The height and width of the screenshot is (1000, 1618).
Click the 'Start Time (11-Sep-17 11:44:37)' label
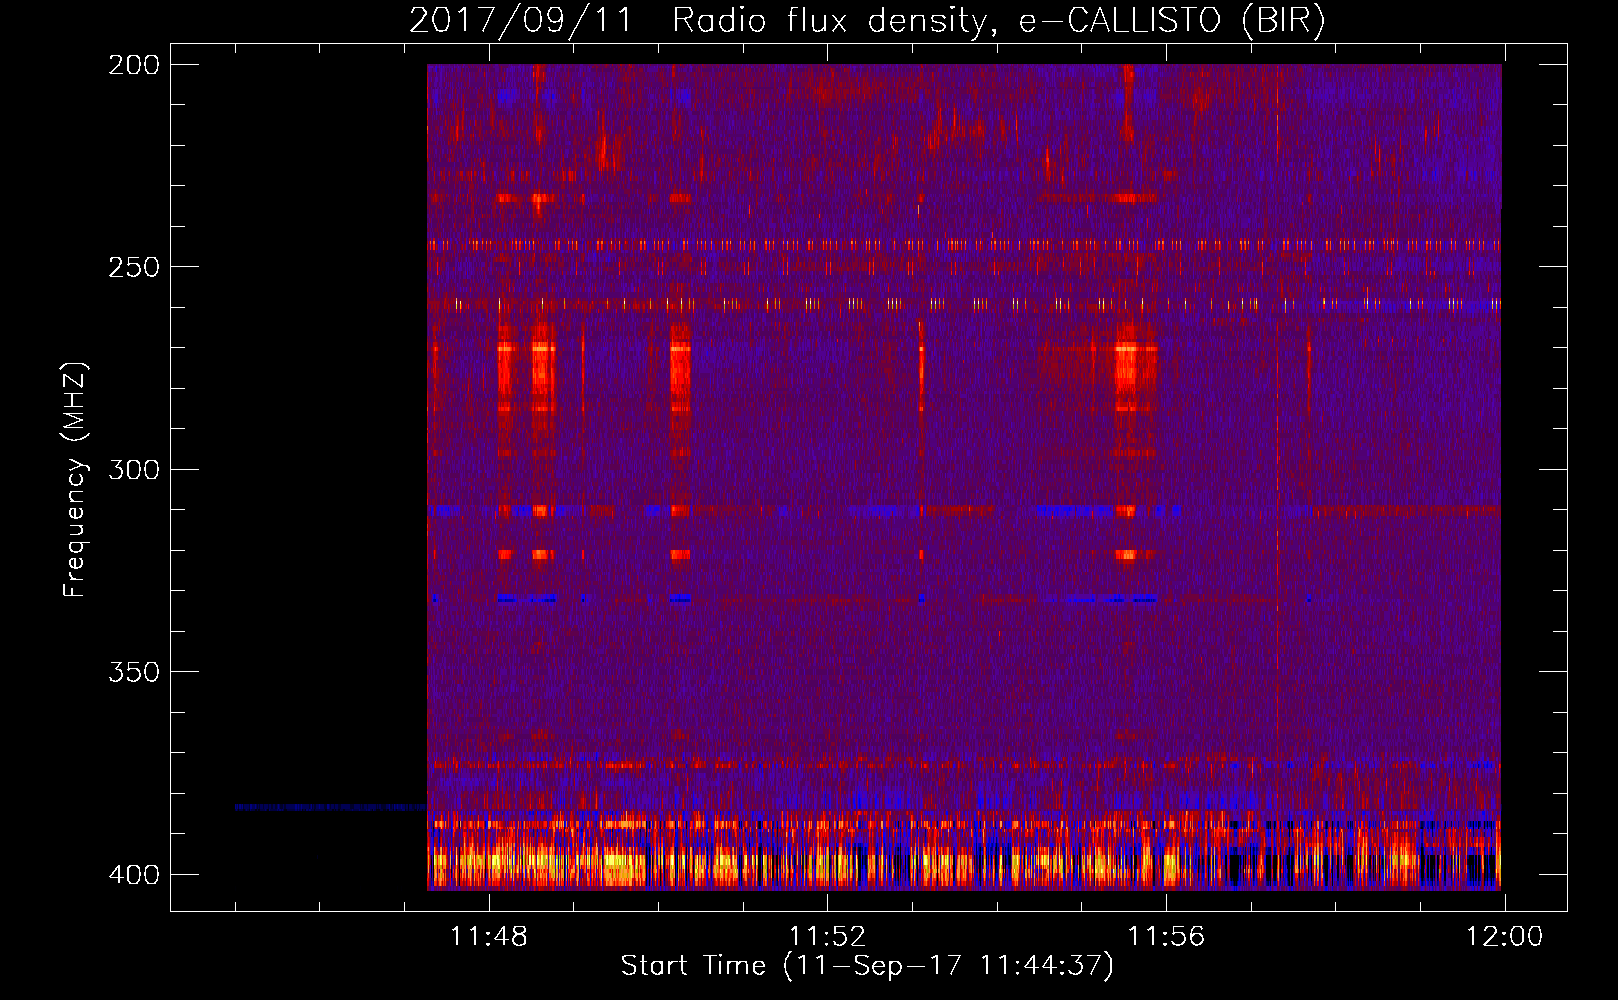[x=867, y=966]
